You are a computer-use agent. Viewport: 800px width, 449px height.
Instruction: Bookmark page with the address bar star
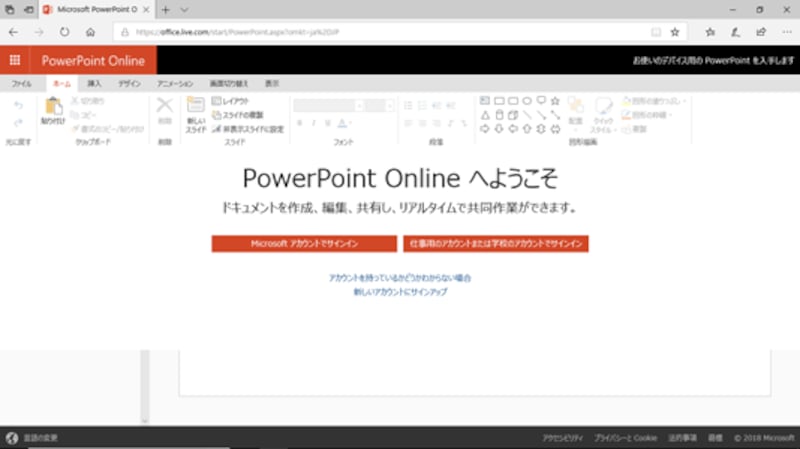tap(675, 32)
